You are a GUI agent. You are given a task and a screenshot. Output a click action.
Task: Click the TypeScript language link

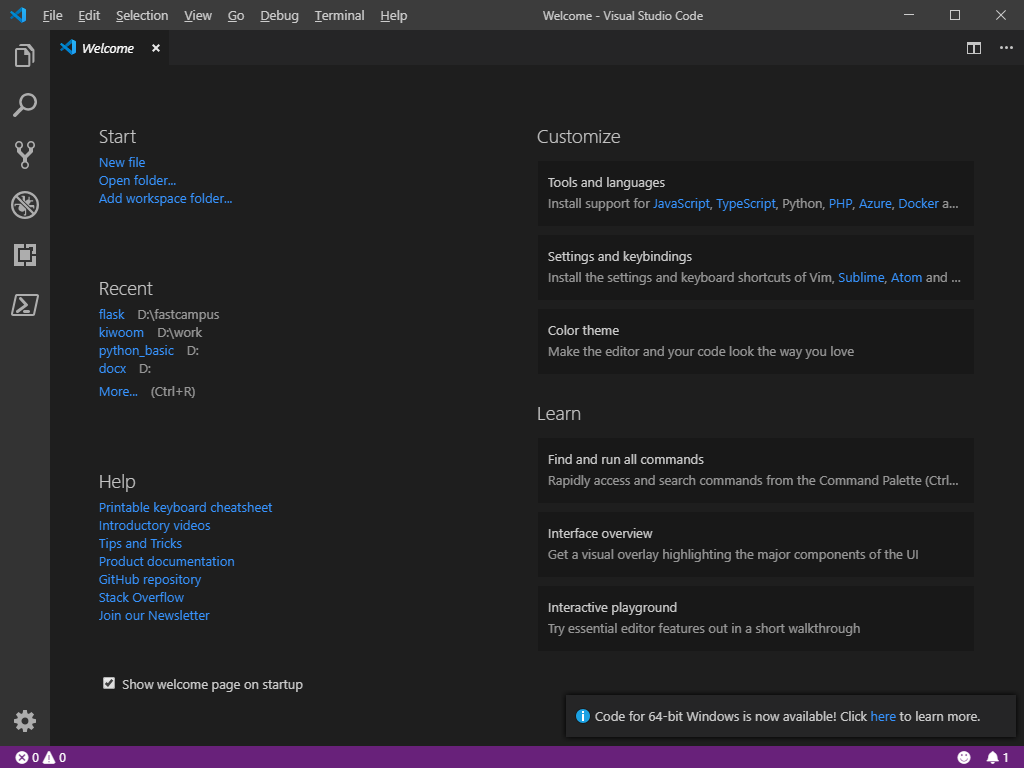click(x=746, y=204)
